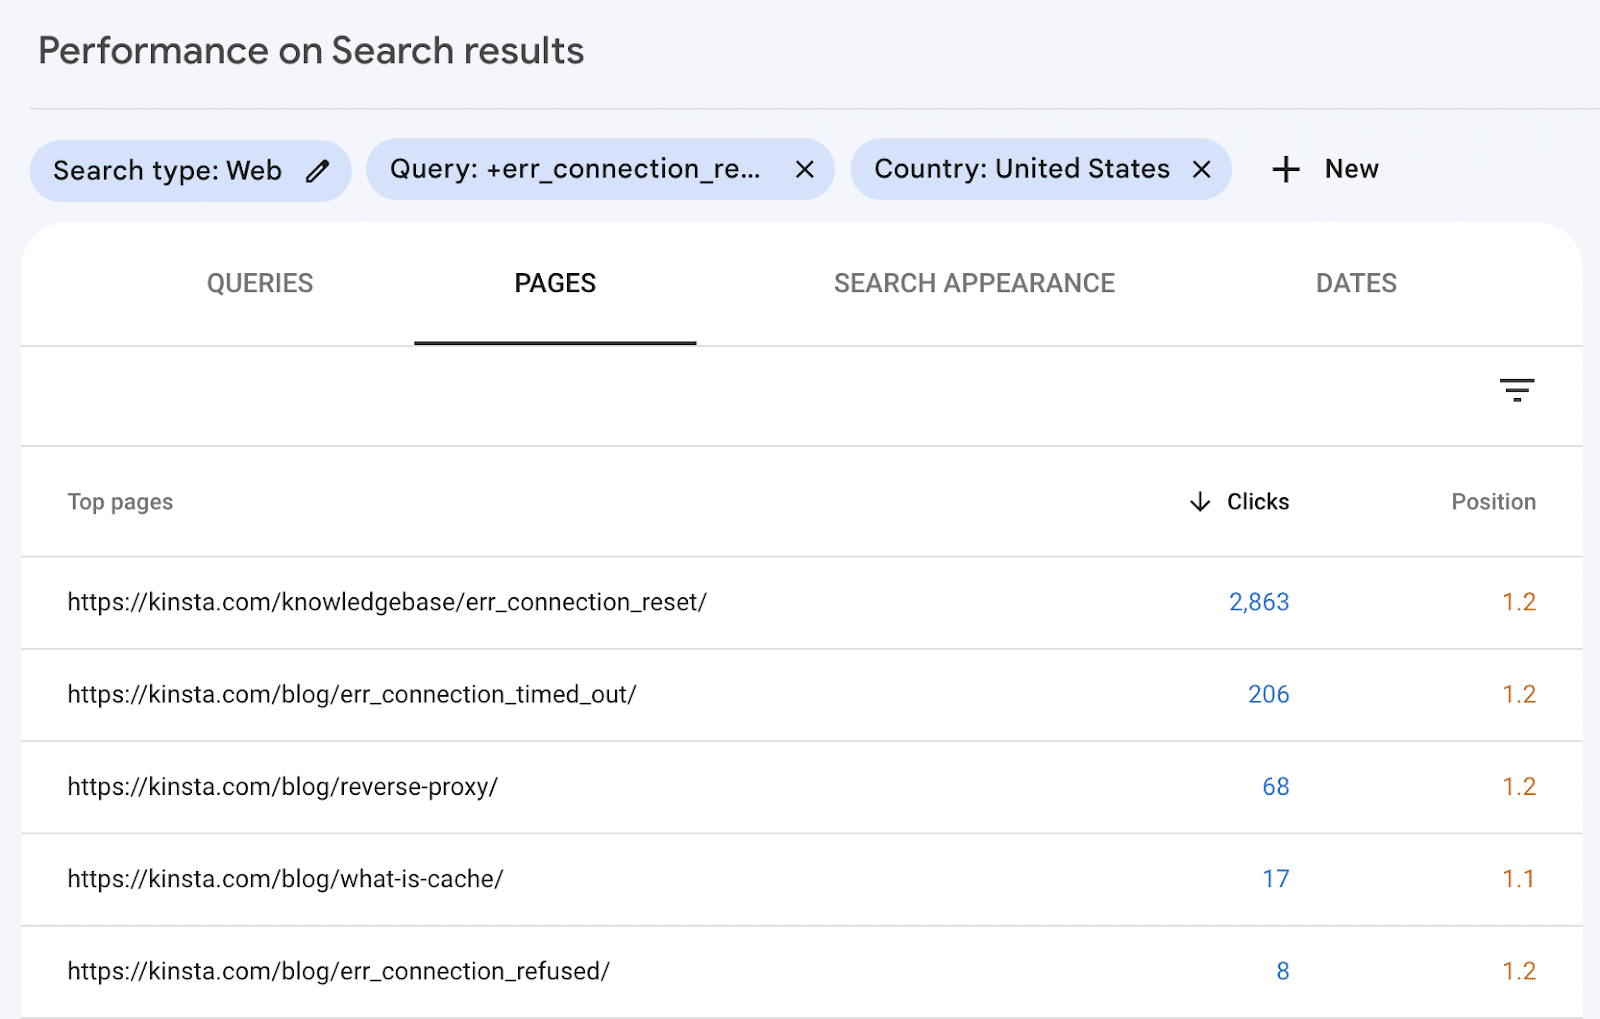Click the pencil icon to edit search type
1600x1019 pixels.
[x=318, y=170]
